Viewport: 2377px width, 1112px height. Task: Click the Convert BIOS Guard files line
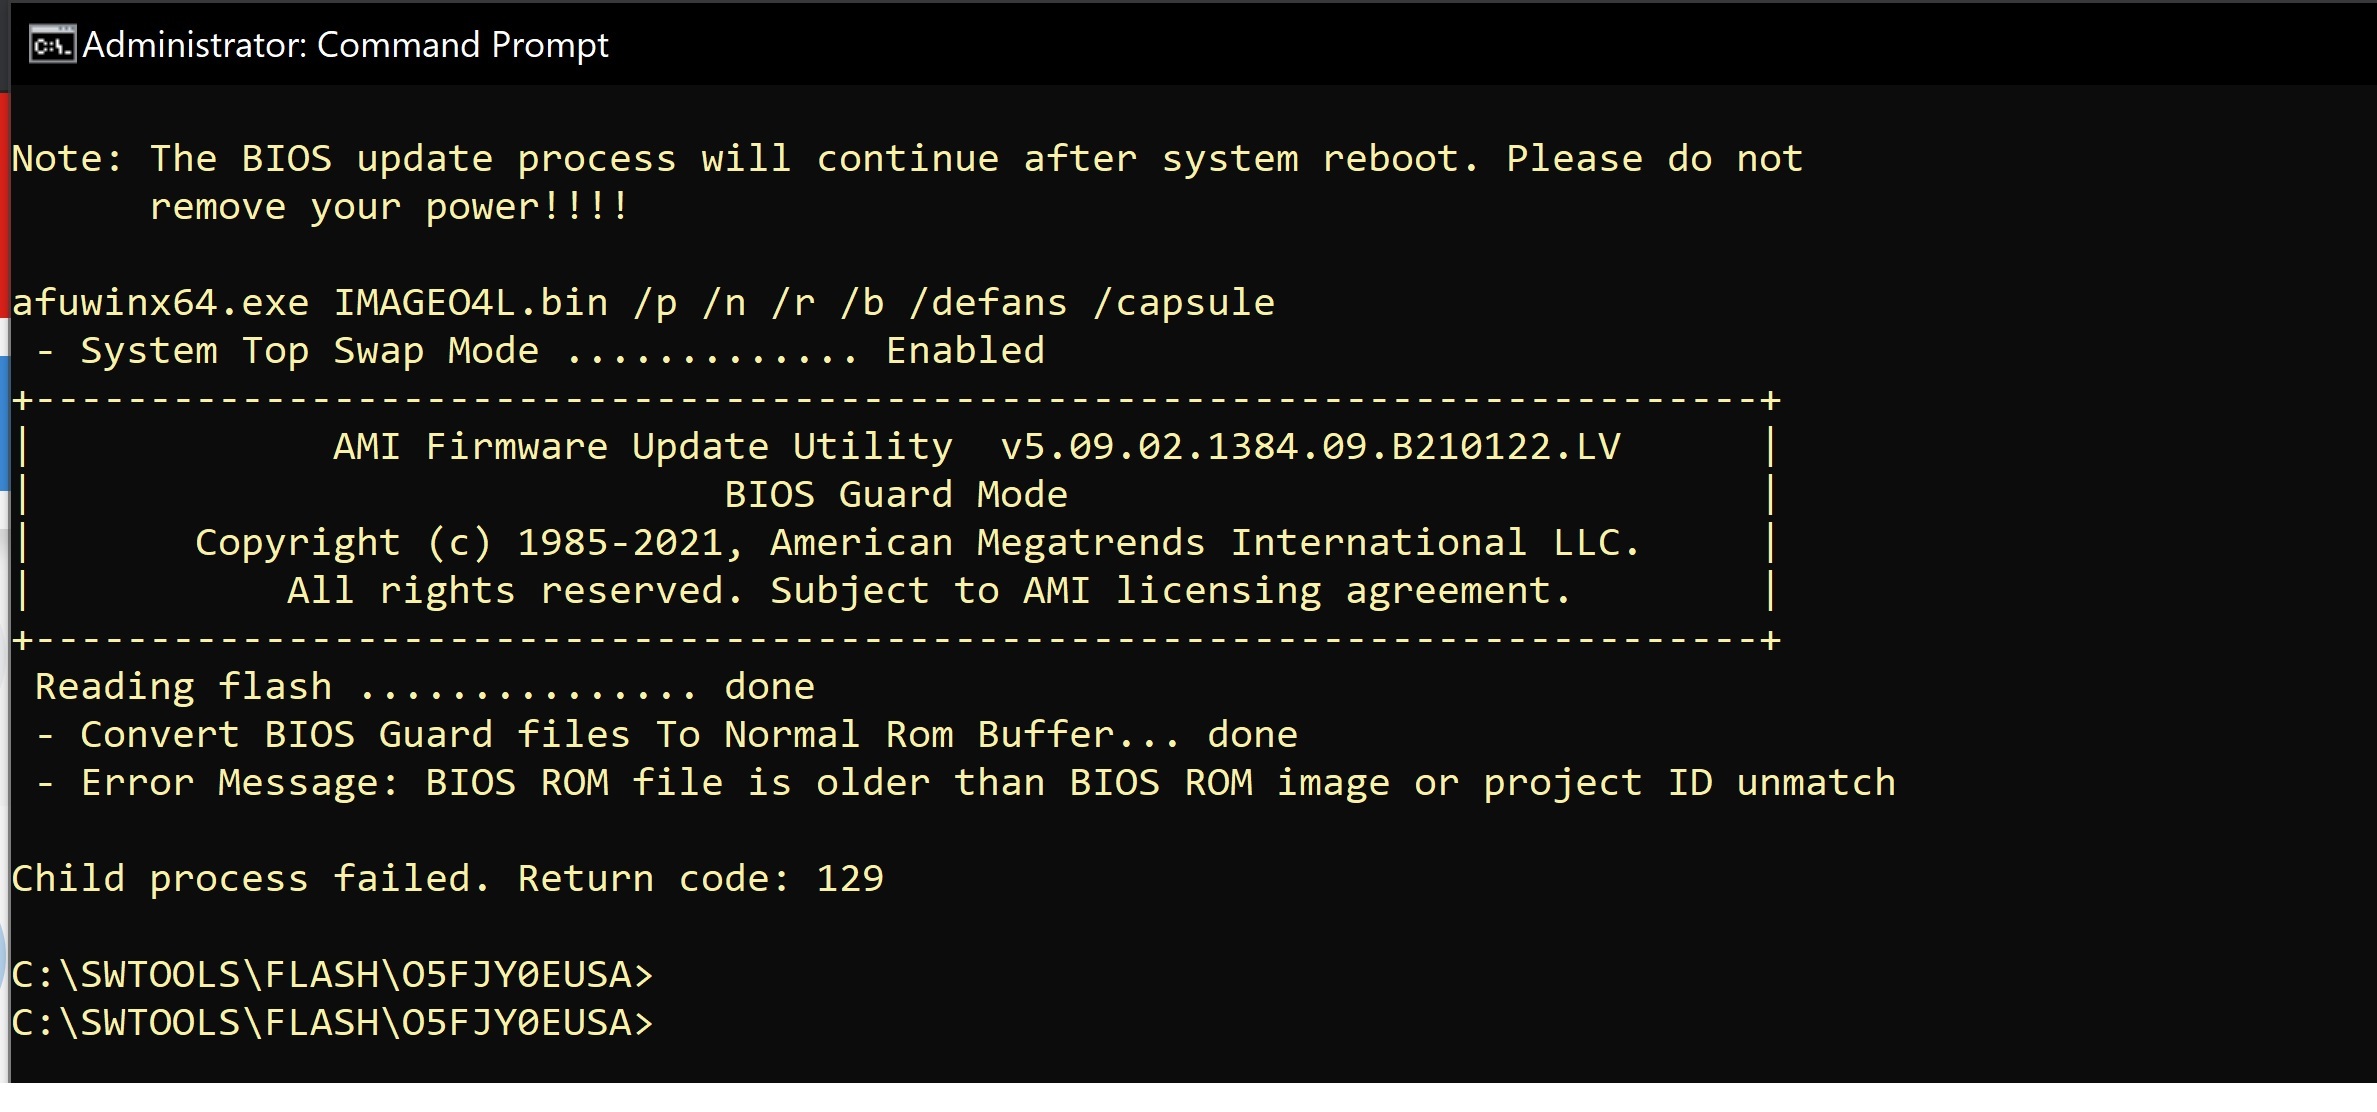667,735
